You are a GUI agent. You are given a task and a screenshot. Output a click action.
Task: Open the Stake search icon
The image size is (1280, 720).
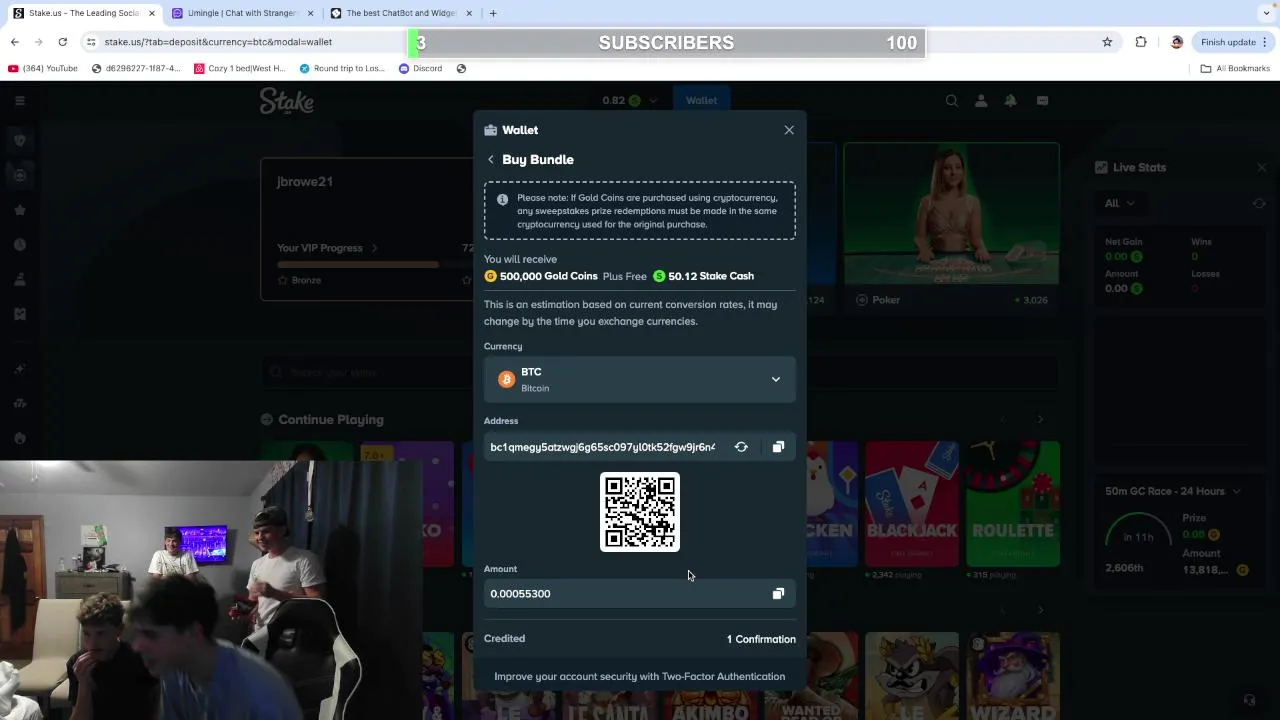pos(952,100)
